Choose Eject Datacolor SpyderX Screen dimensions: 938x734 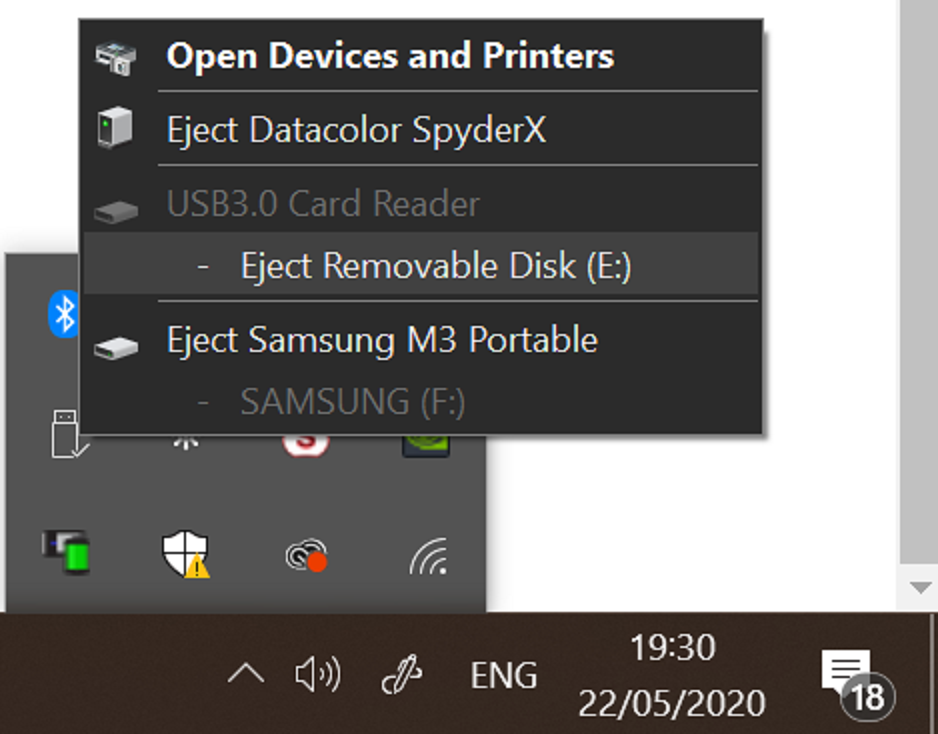[356, 130]
